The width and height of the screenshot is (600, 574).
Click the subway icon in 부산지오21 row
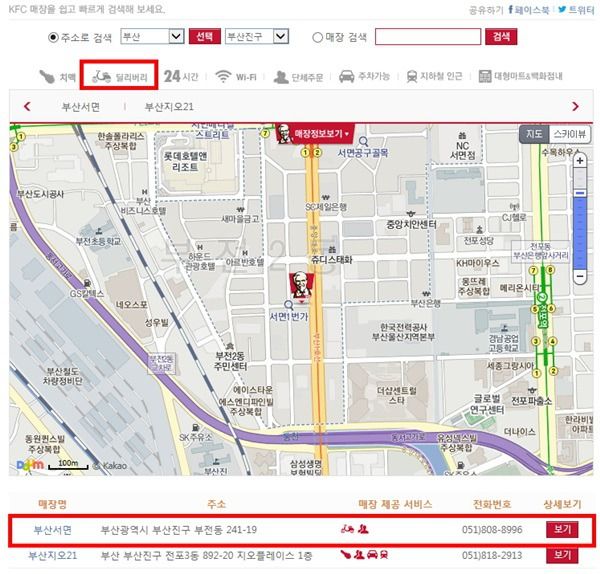384,554
